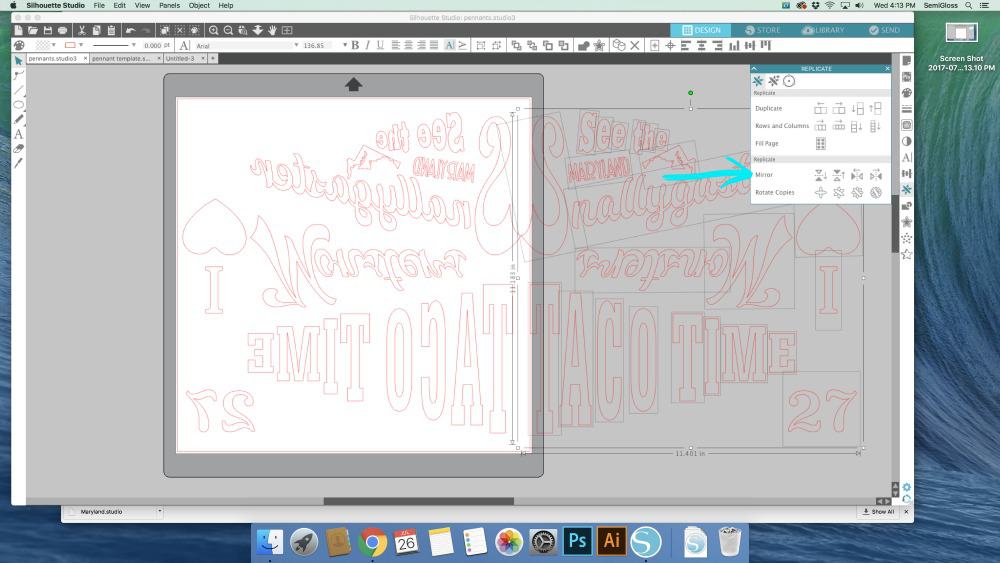Select the Draw Ellipse tool
The image size is (1000, 563).
pos(18,105)
